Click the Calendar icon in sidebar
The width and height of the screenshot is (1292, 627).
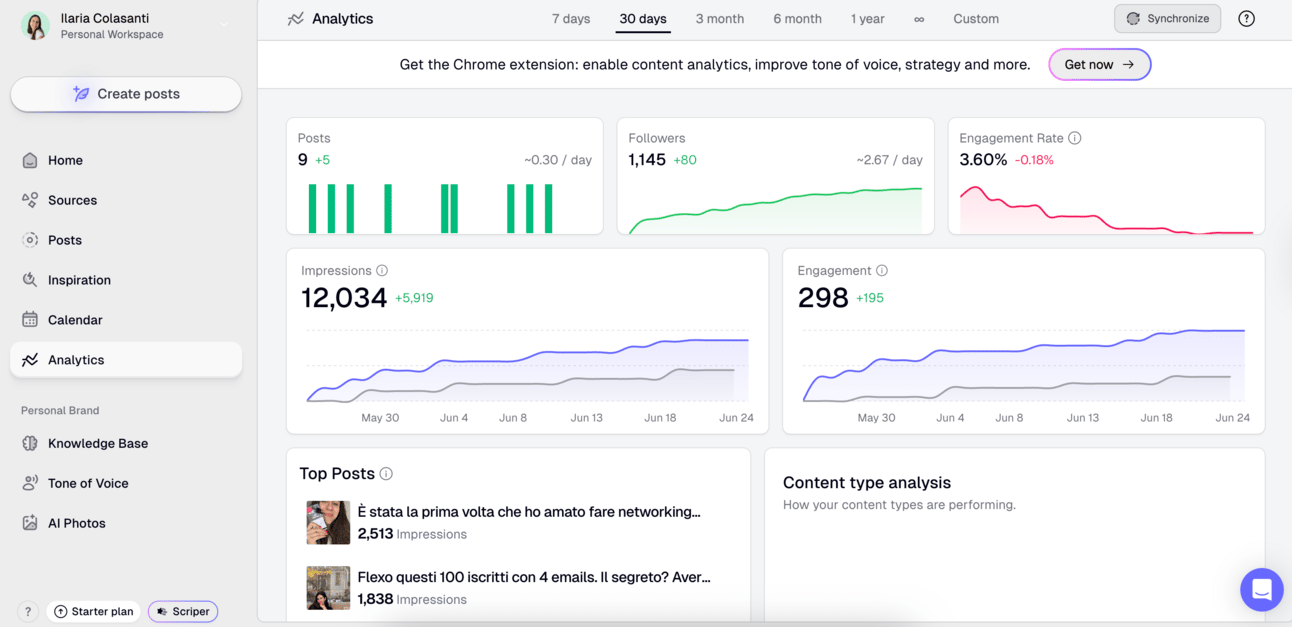pos(30,320)
